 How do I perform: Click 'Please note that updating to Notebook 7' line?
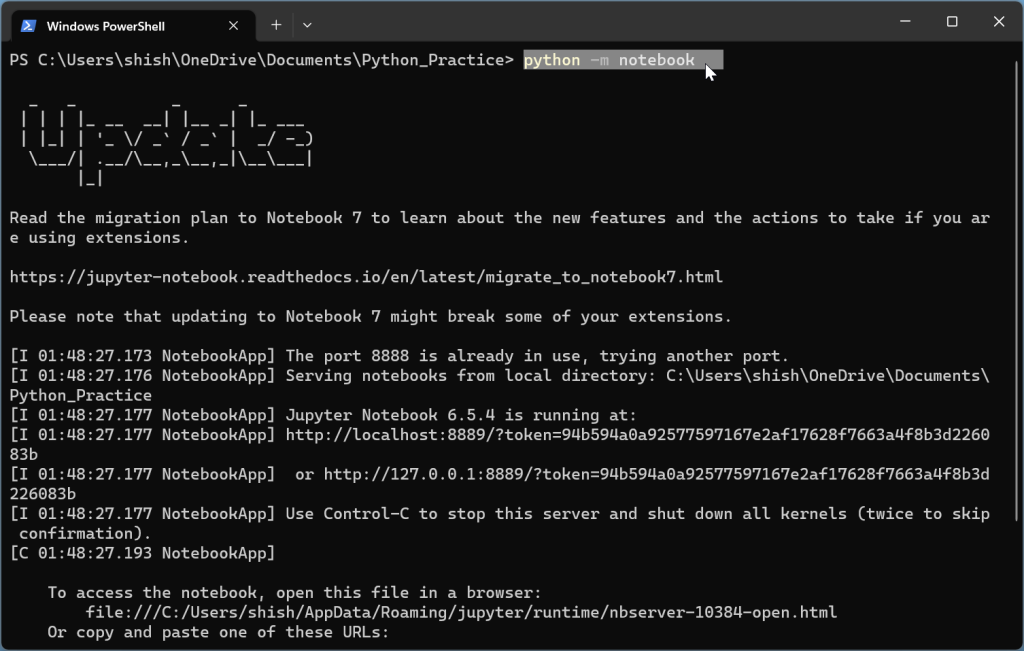[370, 317]
